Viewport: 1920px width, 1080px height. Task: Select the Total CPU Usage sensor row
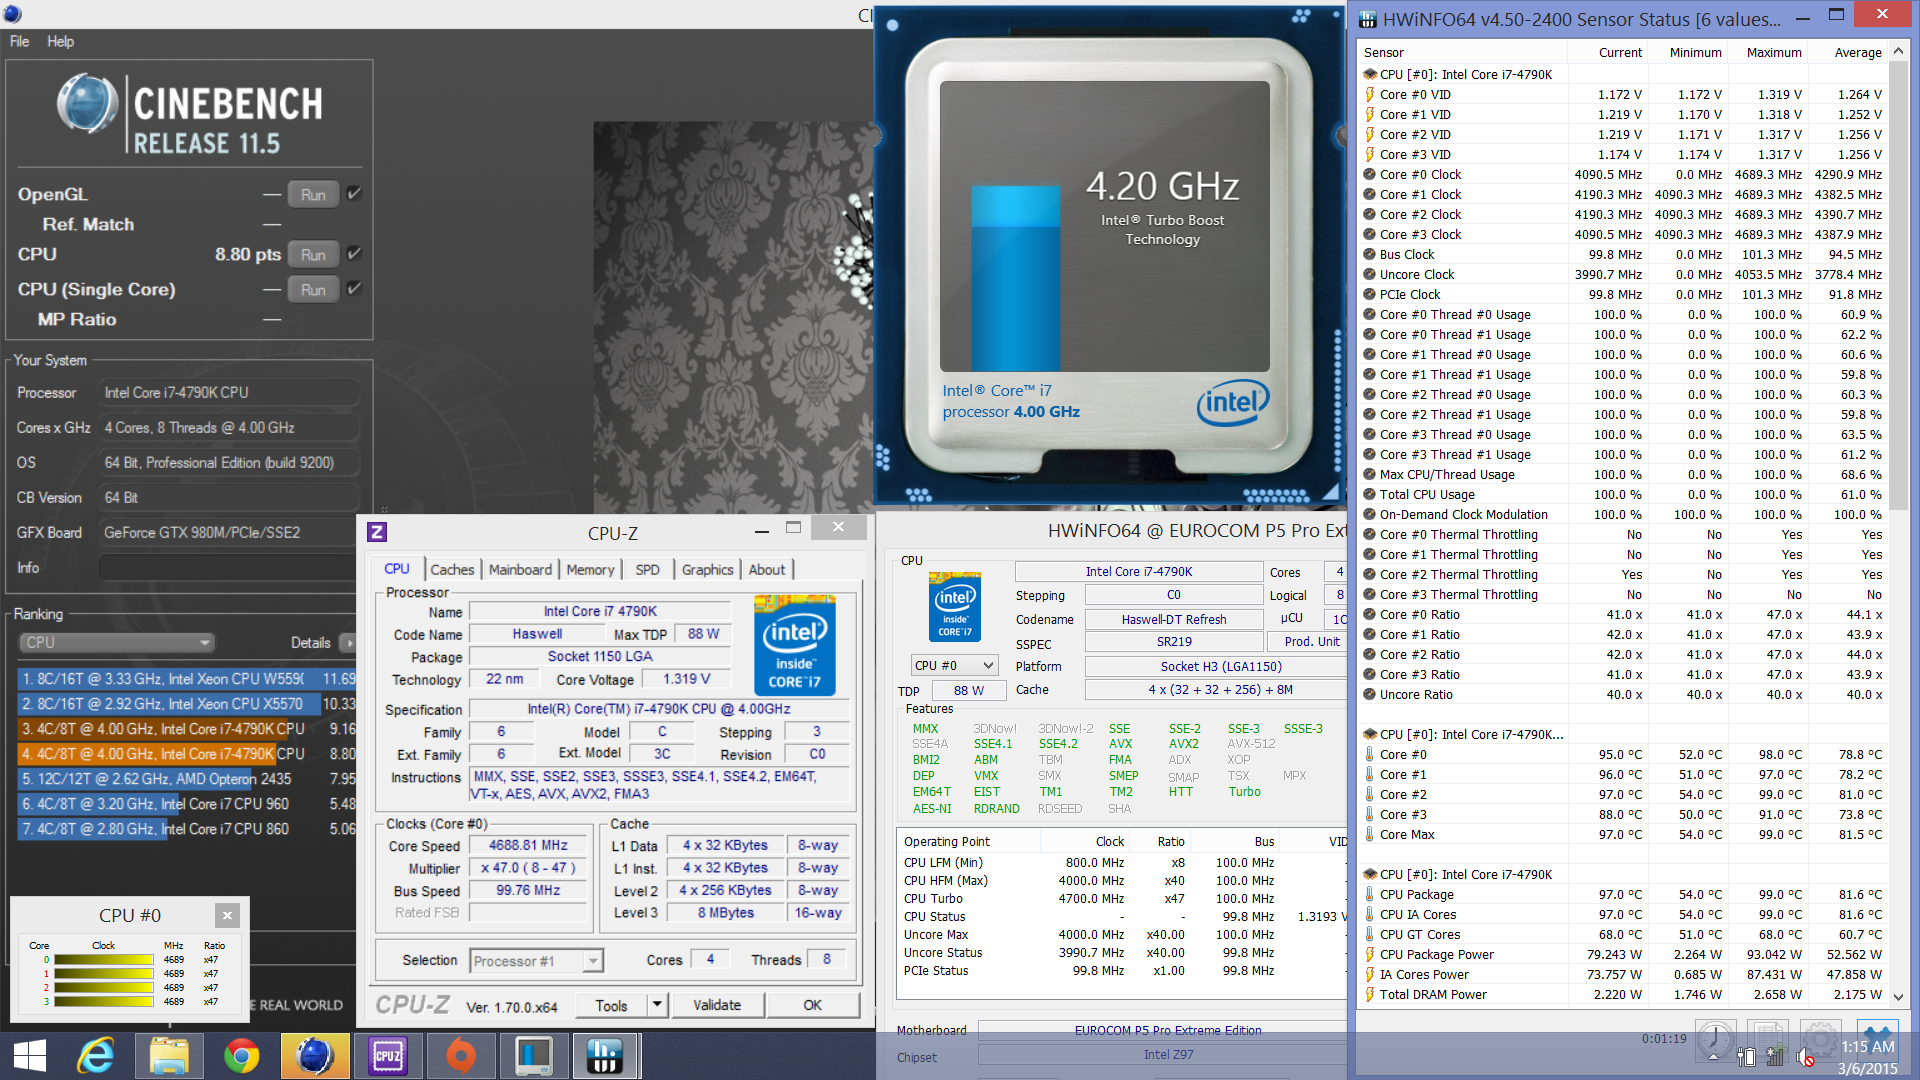[x=1624, y=495]
